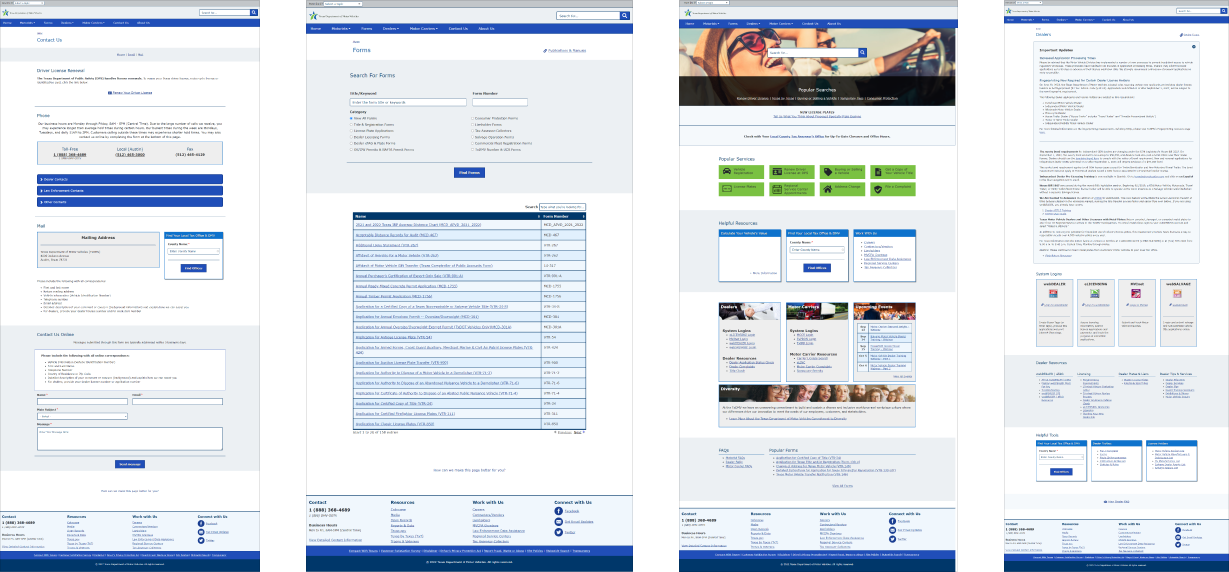1229x572 pixels.
Task: Click the Find Forms button
Action: [x=471, y=172]
